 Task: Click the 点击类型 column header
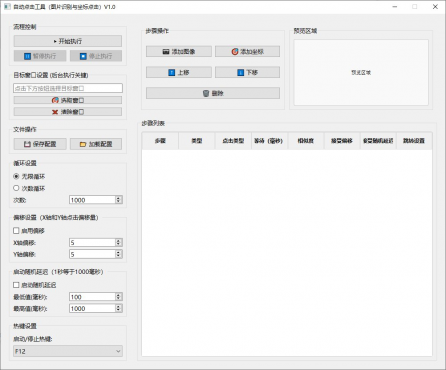(233, 141)
